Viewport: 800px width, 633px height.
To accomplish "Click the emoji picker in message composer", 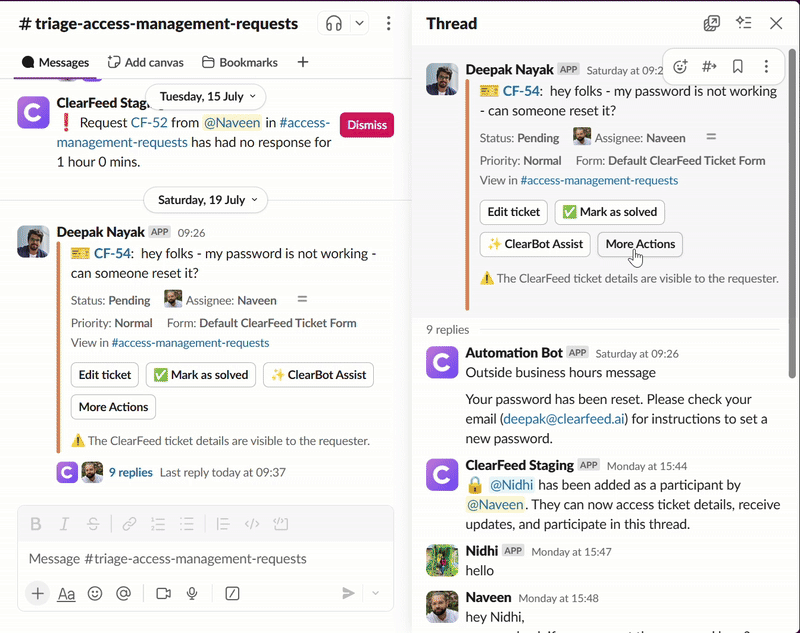I will click(x=95, y=593).
